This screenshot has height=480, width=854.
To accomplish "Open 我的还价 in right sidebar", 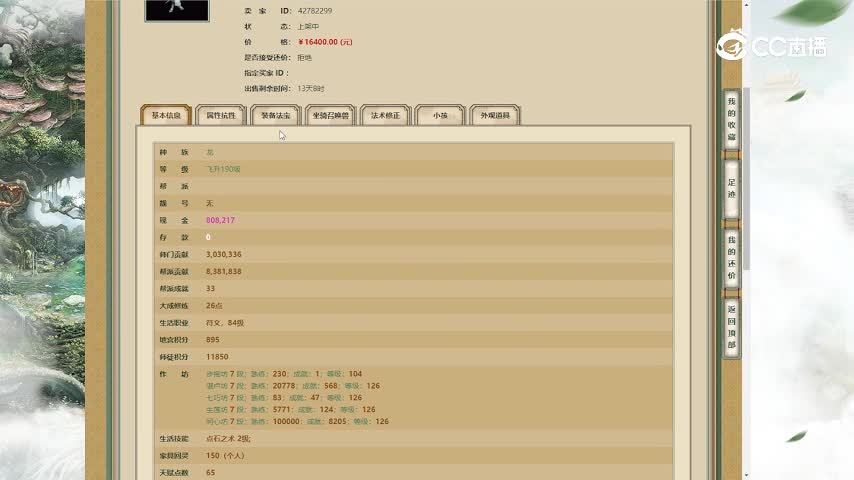I will pyautogui.click(x=731, y=258).
